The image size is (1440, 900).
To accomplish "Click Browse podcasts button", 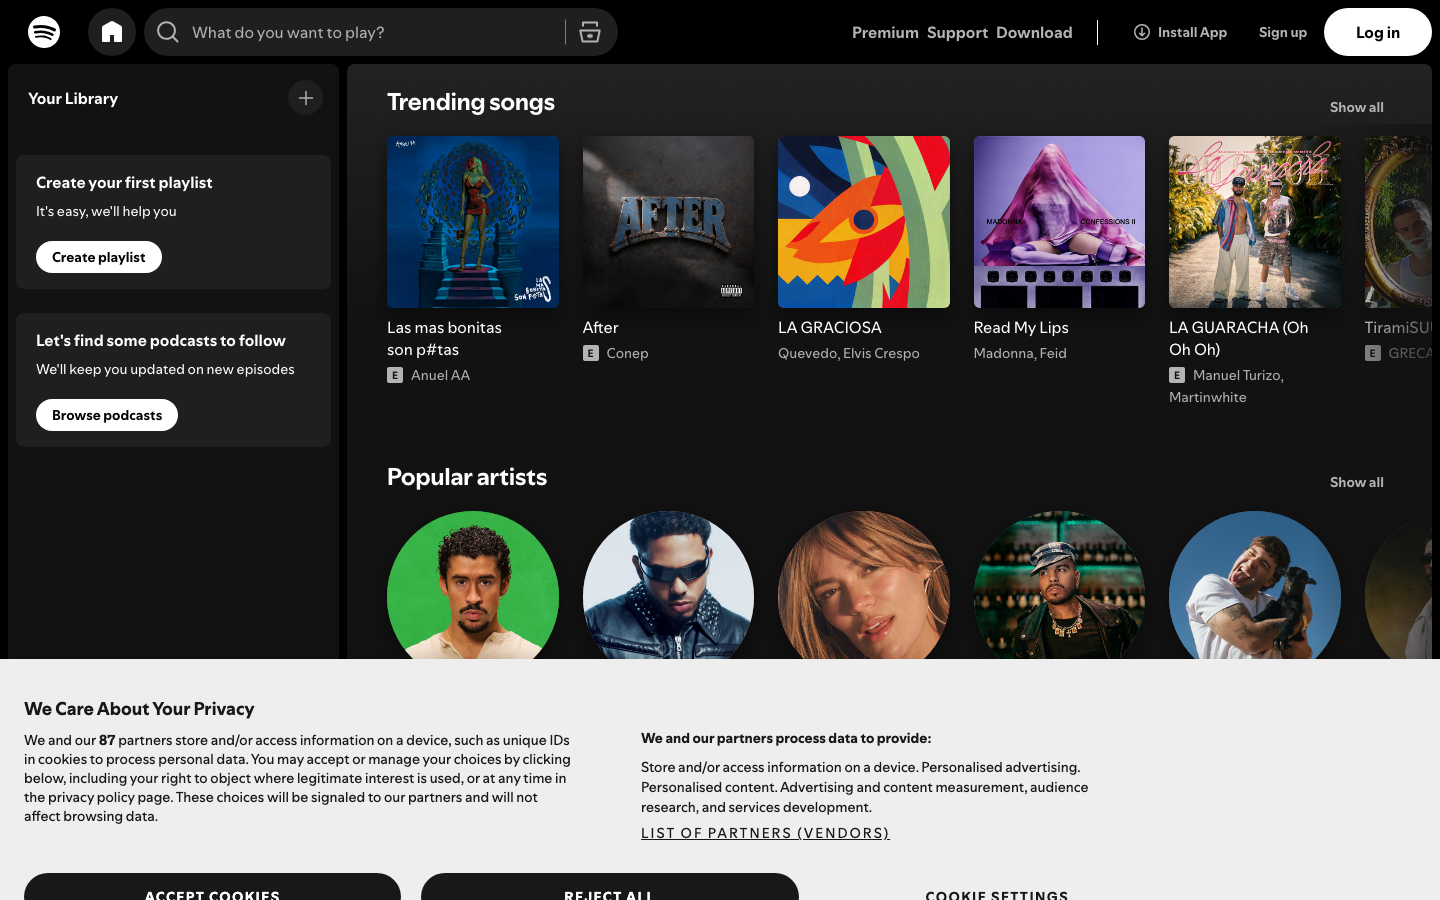I will point(107,415).
